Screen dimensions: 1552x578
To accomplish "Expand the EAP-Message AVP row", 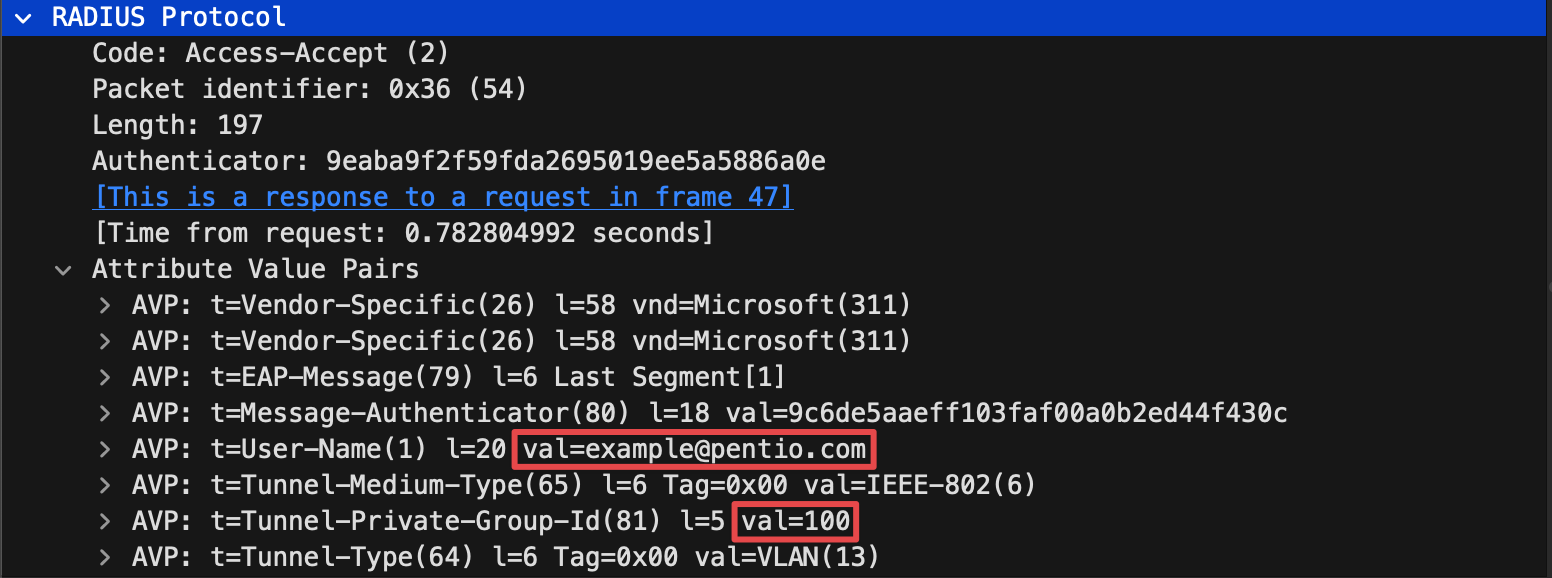I will coord(104,377).
